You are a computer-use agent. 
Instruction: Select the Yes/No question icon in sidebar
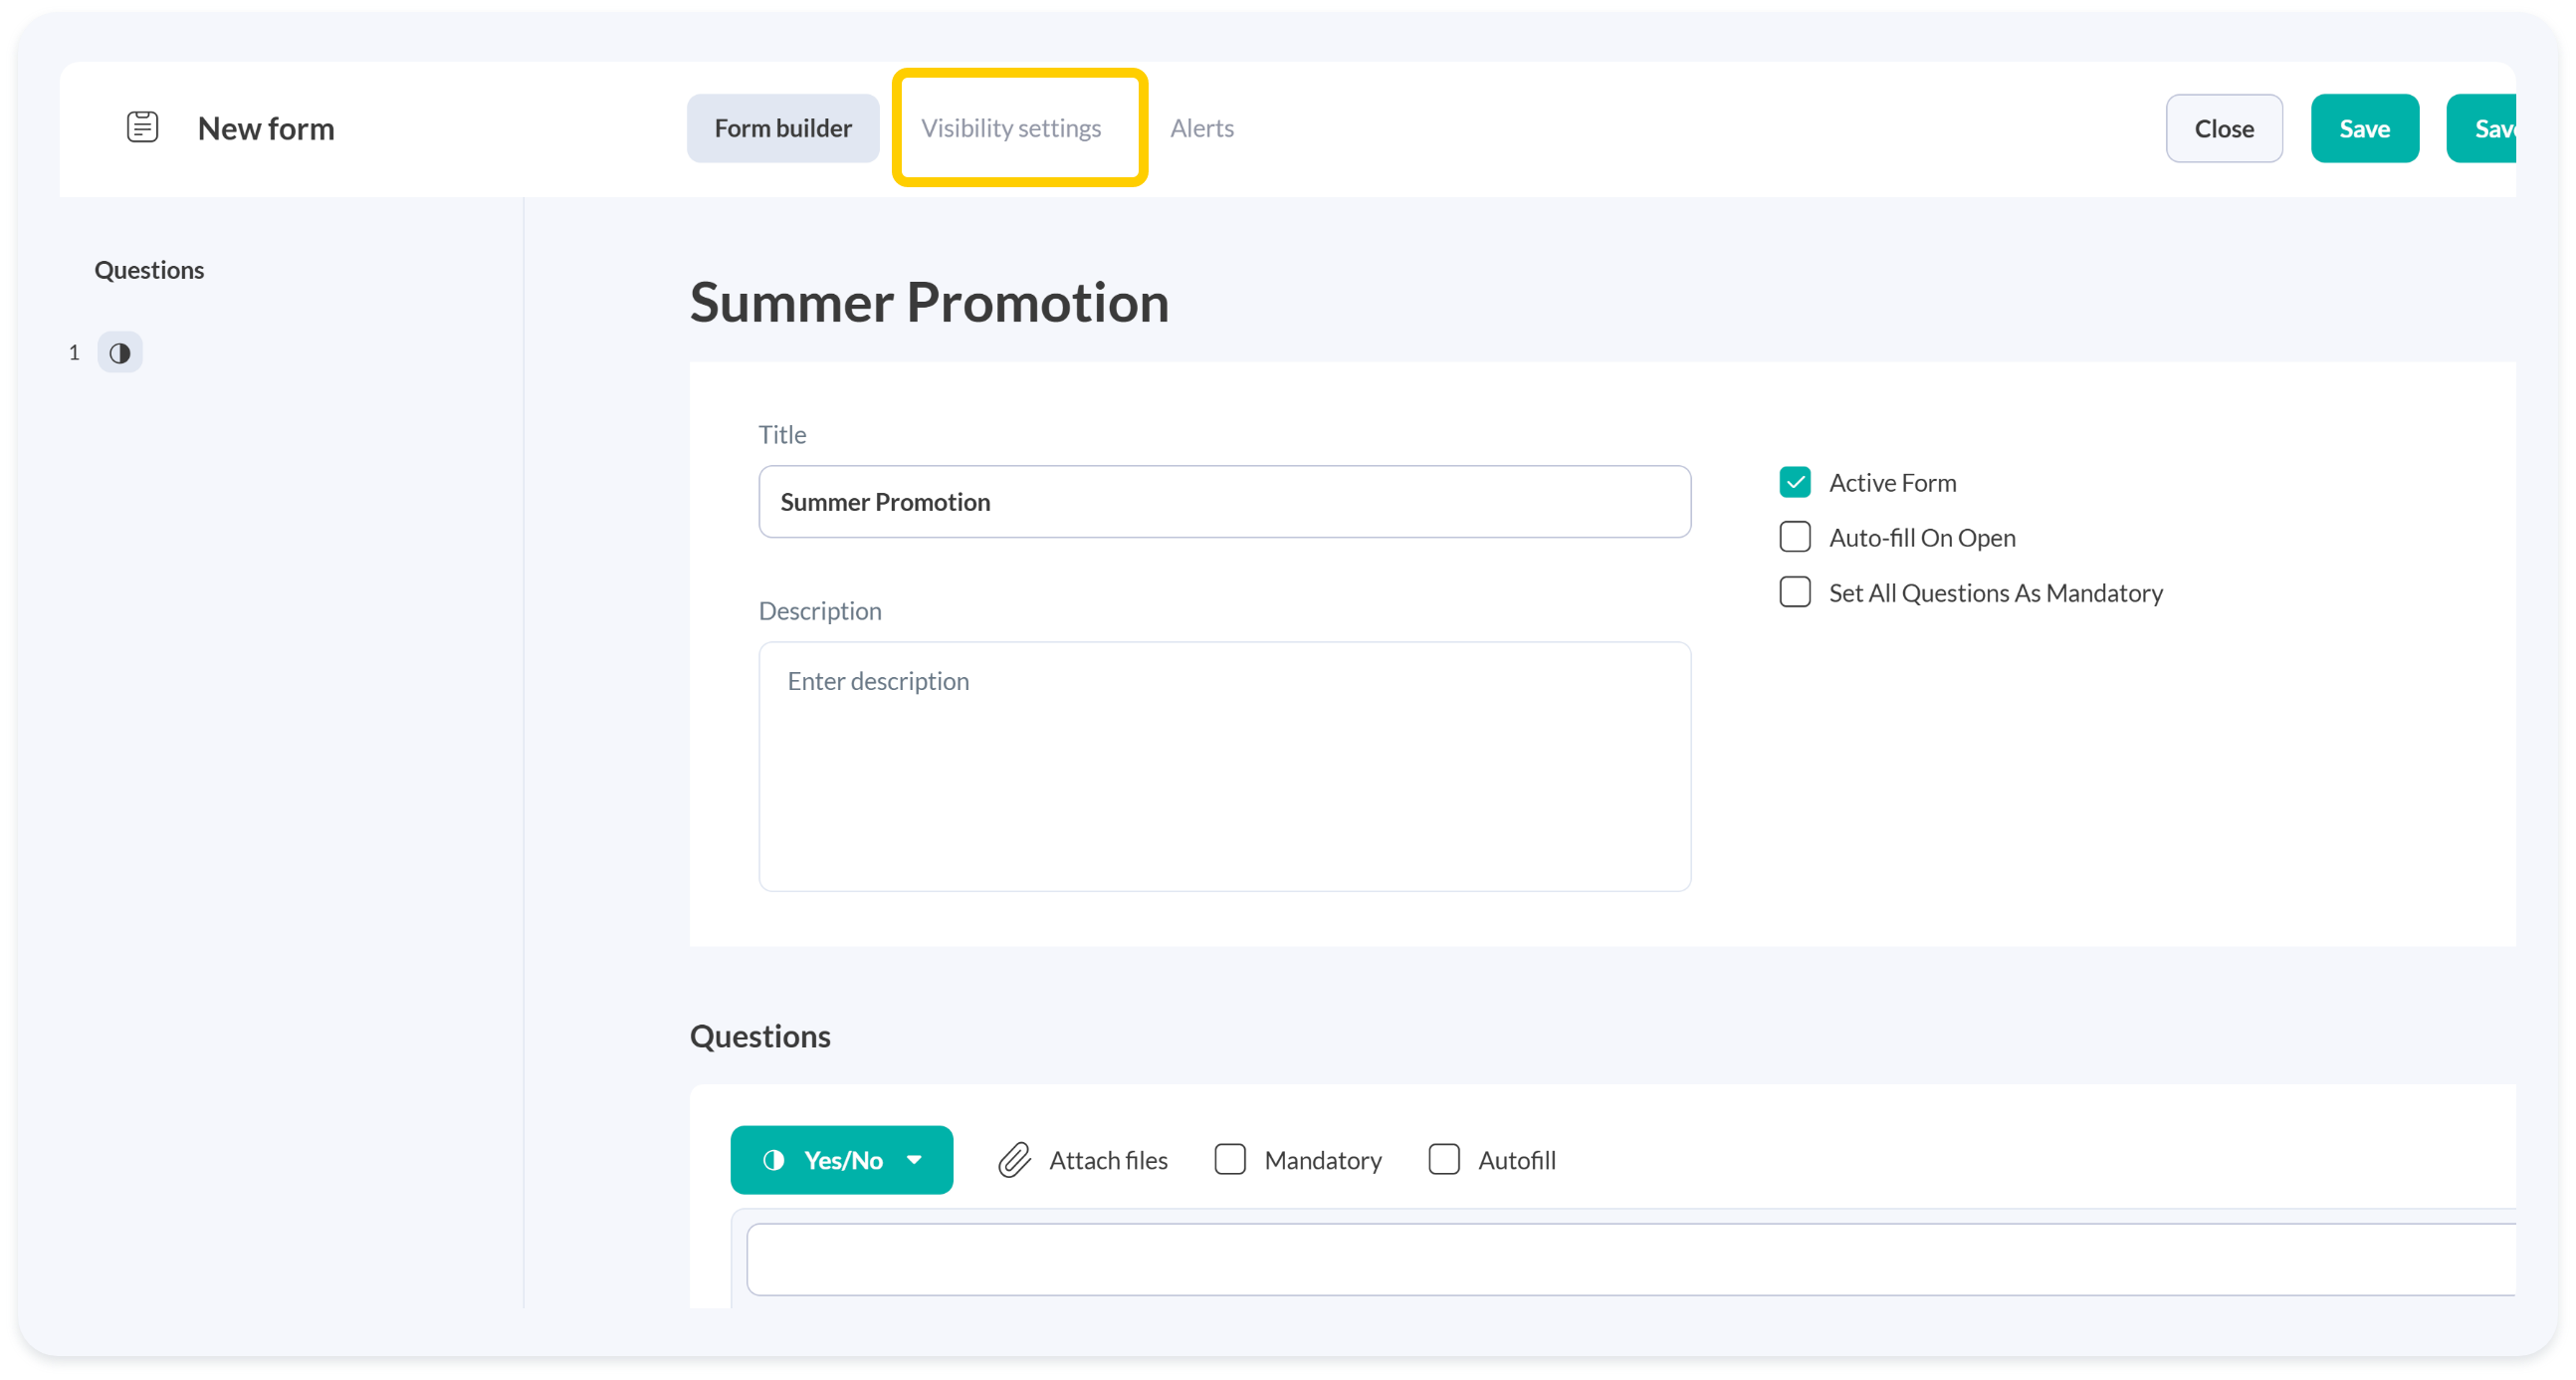click(x=120, y=353)
